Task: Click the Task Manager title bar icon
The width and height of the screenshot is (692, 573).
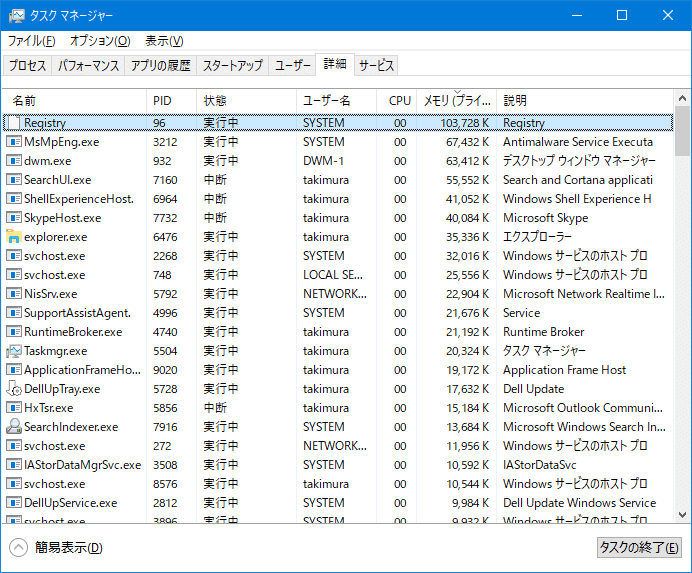Action: click(17, 15)
